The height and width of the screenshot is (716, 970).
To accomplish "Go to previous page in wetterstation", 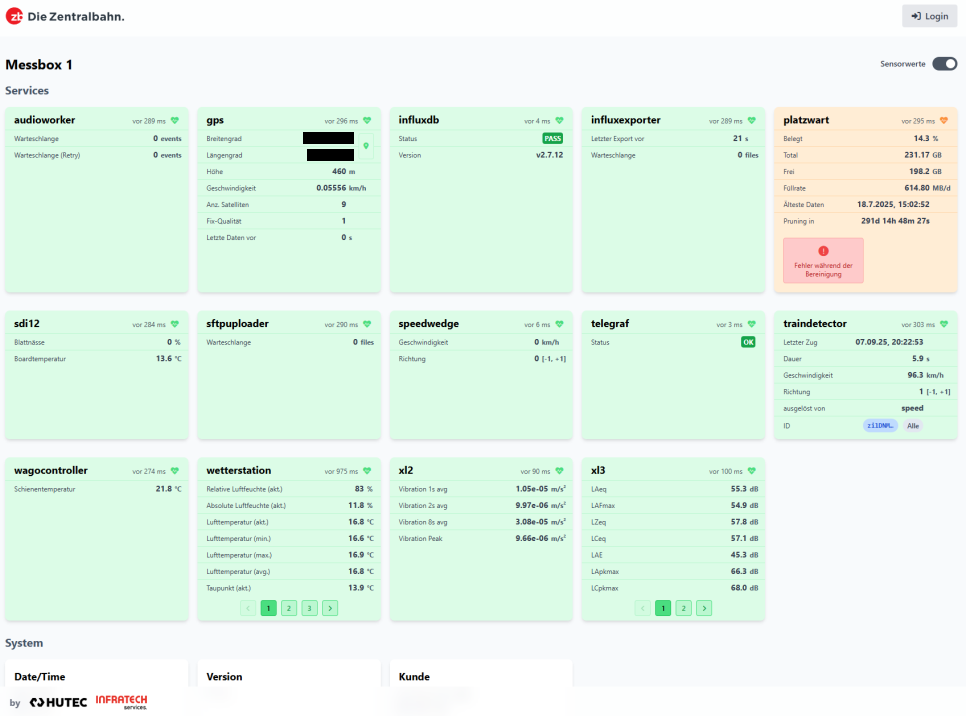I will click(x=248, y=608).
